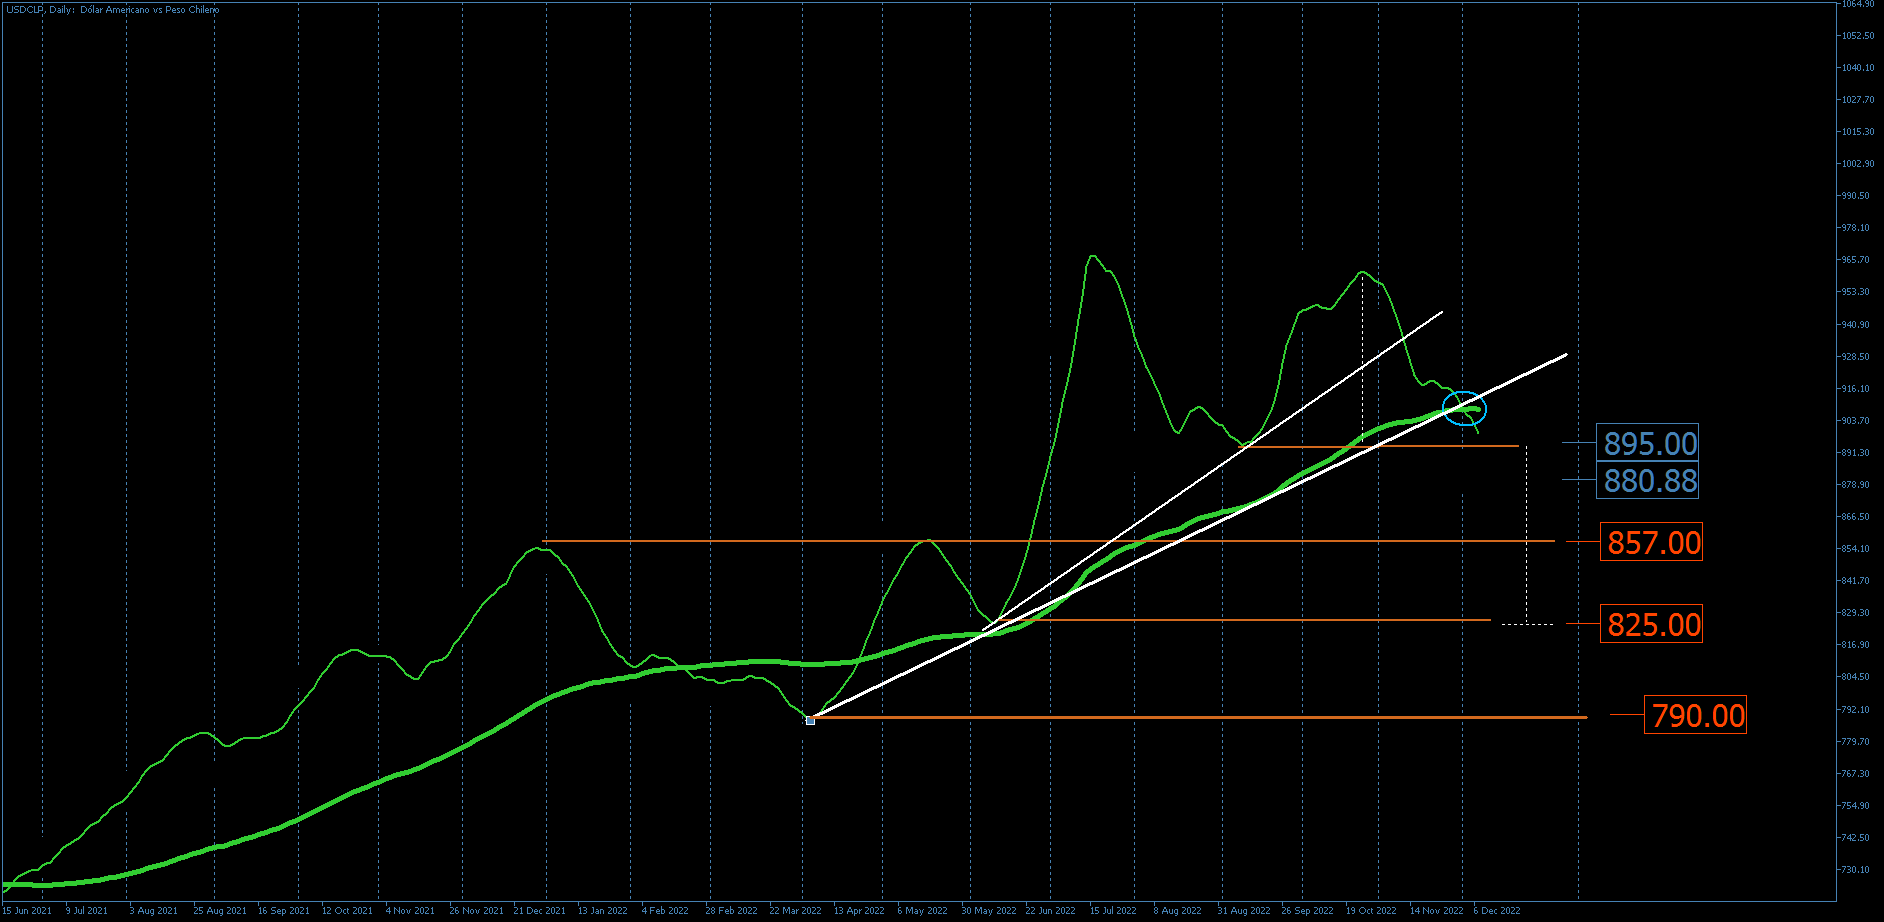
Task: Click the 903.70 price axis value
Action: click(x=1855, y=421)
